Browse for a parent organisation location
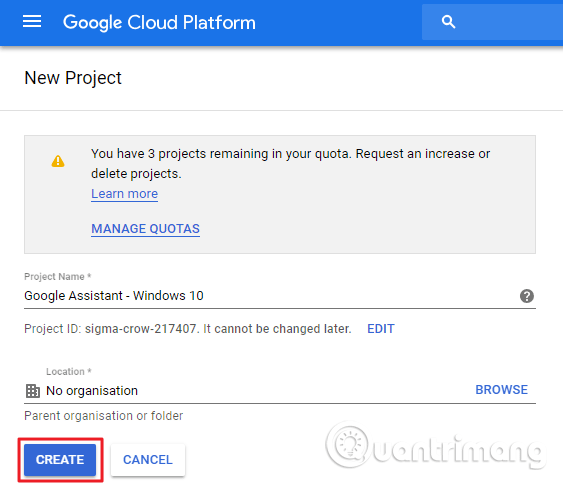Viewport: 563px width, 493px height. point(501,390)
